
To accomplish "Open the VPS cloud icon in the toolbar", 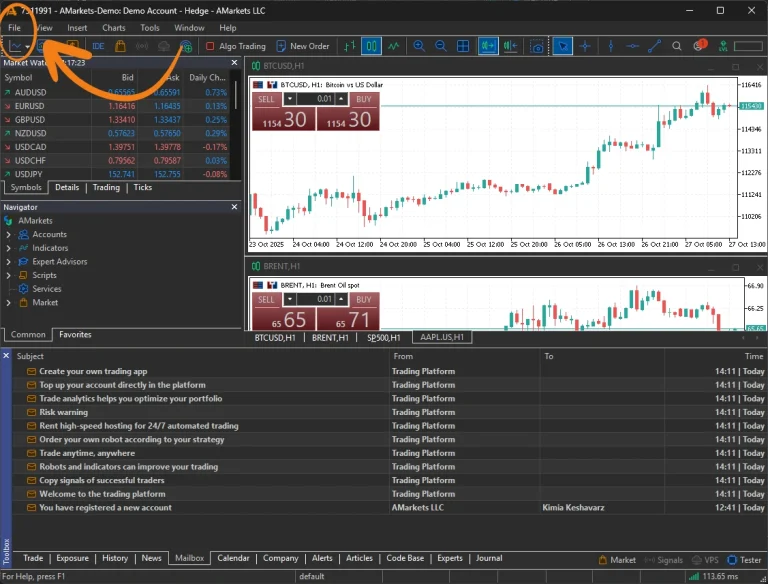I will [164, 46].
